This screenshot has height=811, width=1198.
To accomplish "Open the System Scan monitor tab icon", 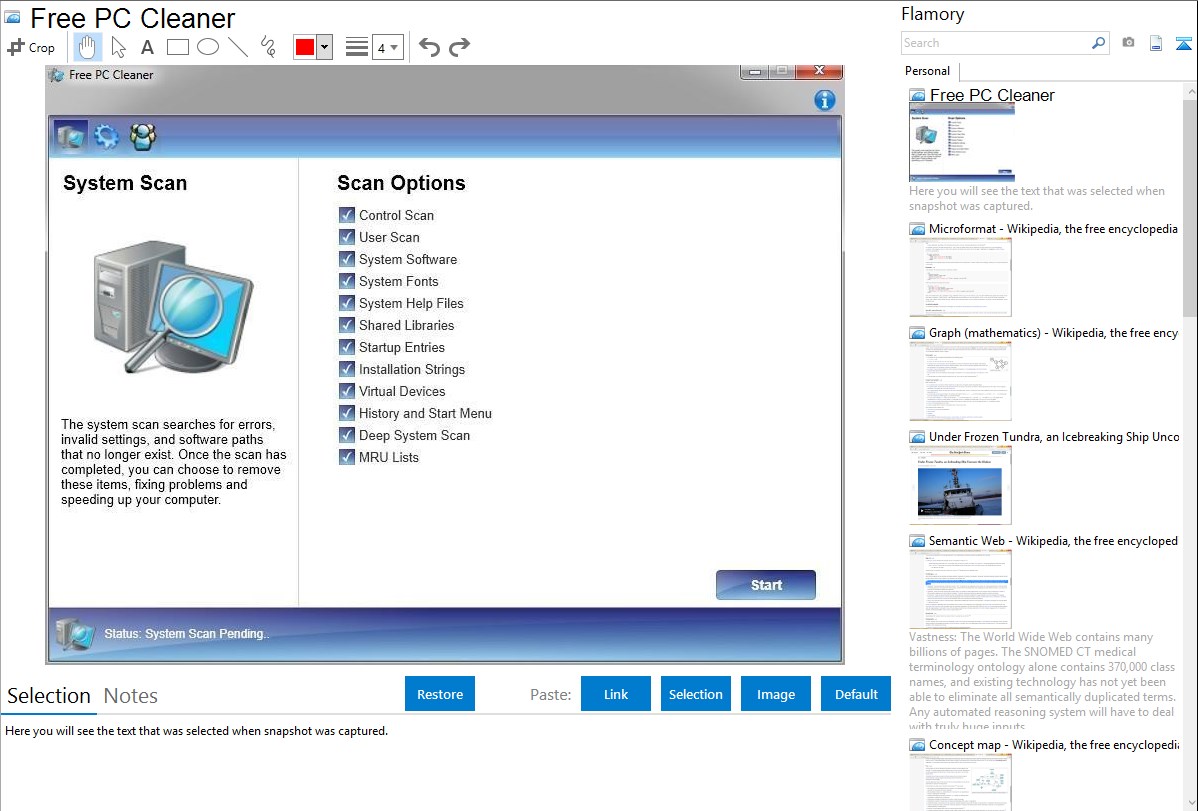I will coord(70,137).
